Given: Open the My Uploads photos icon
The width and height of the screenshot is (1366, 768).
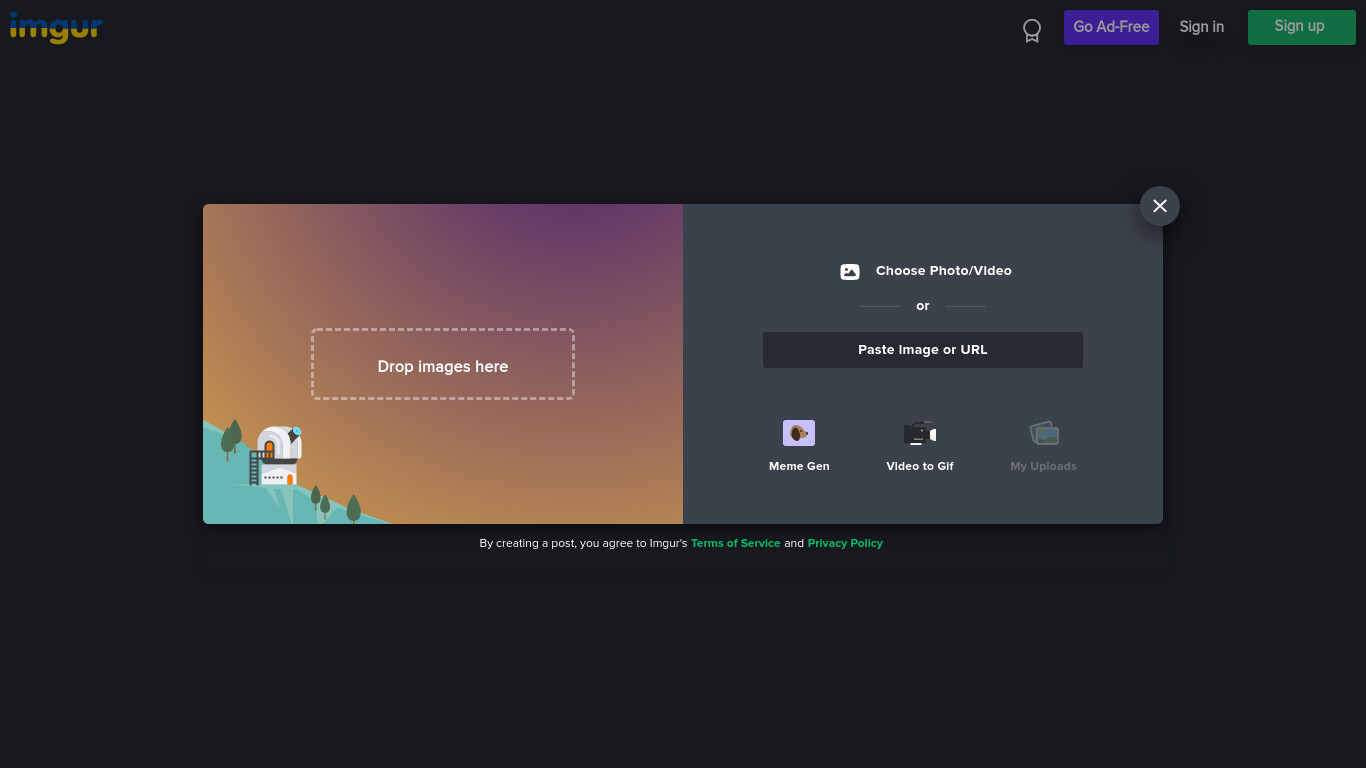Looking at the screenshot, I should (1044, 433).
